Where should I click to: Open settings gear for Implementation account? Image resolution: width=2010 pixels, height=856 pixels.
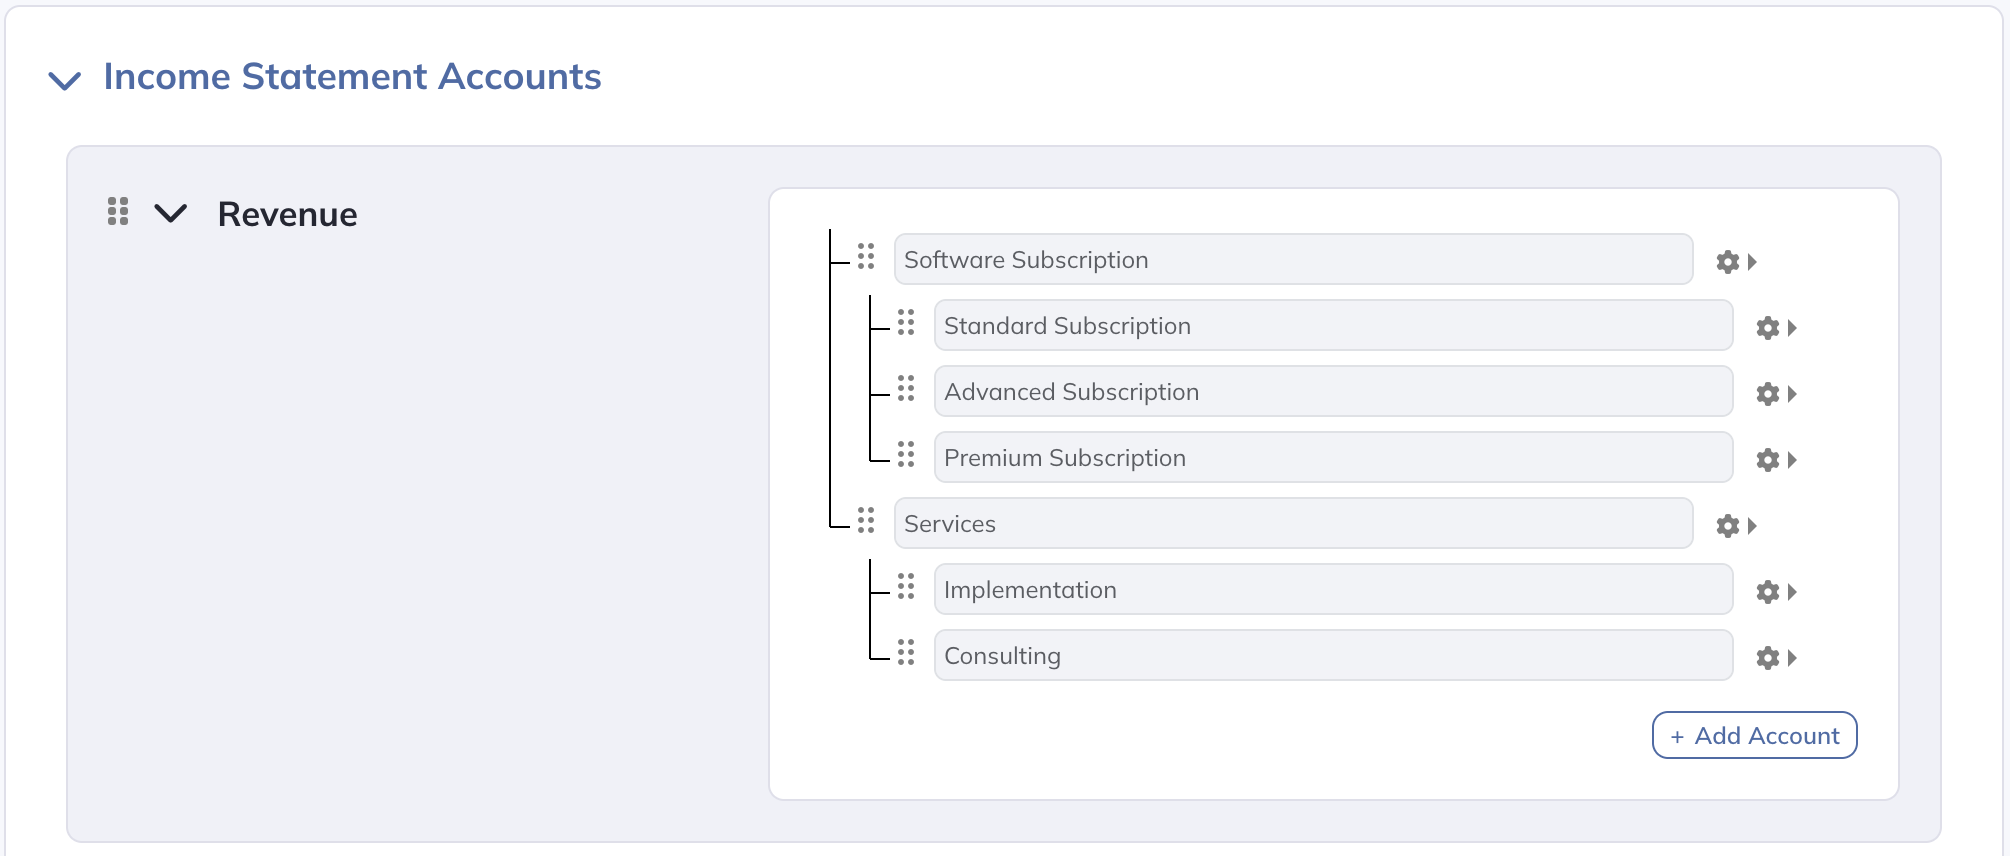point(1768,592)
